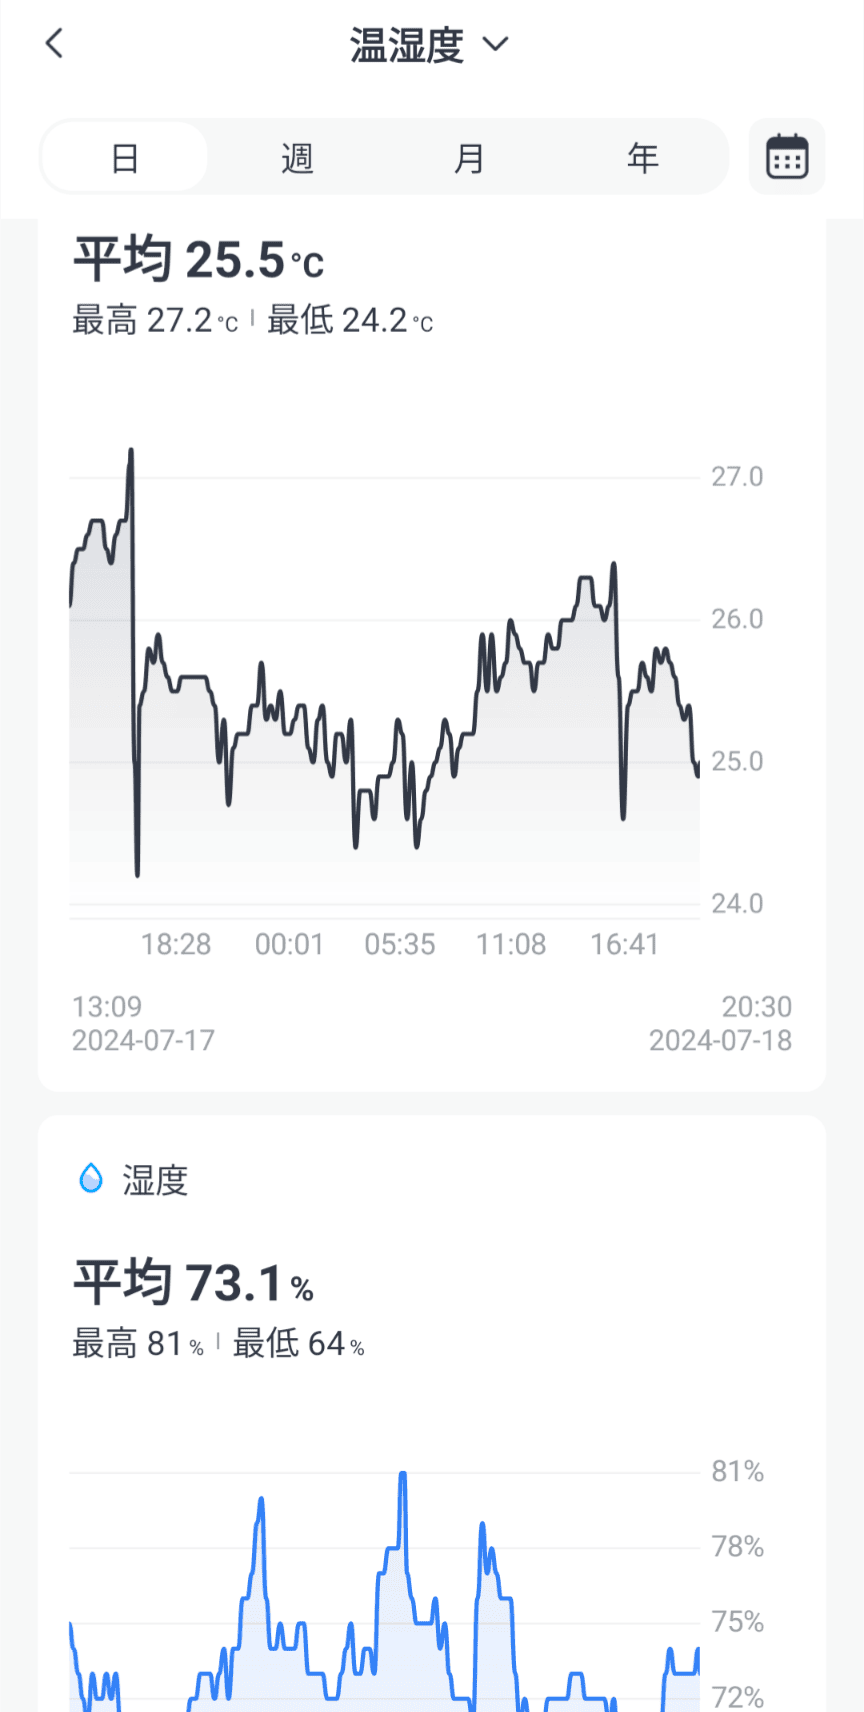The height and width of the screenshot is (1712, 864).
Task: Tap the 湿度 section heading
Action: tap(155, 1180)
